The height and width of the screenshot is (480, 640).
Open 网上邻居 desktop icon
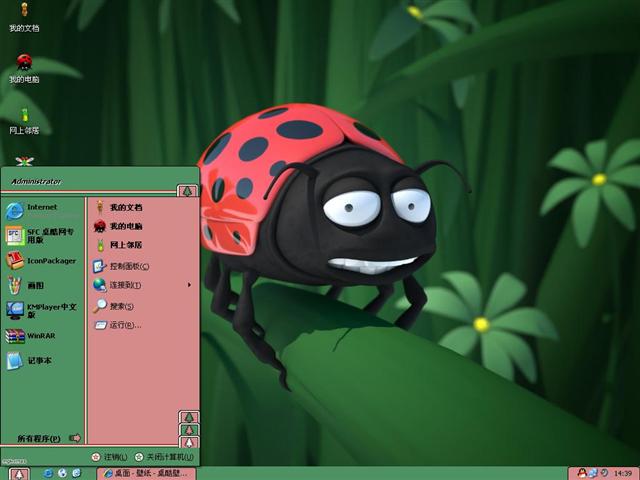[24, 120]
